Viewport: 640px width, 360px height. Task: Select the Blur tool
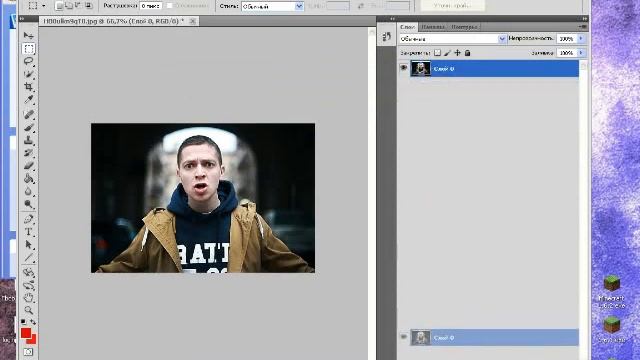click(x=28, y=191)
